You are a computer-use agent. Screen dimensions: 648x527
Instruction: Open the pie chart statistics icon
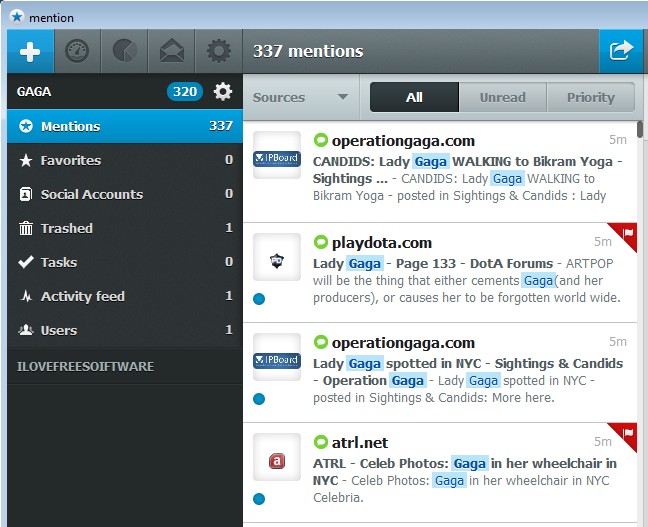tap(124, 52)
